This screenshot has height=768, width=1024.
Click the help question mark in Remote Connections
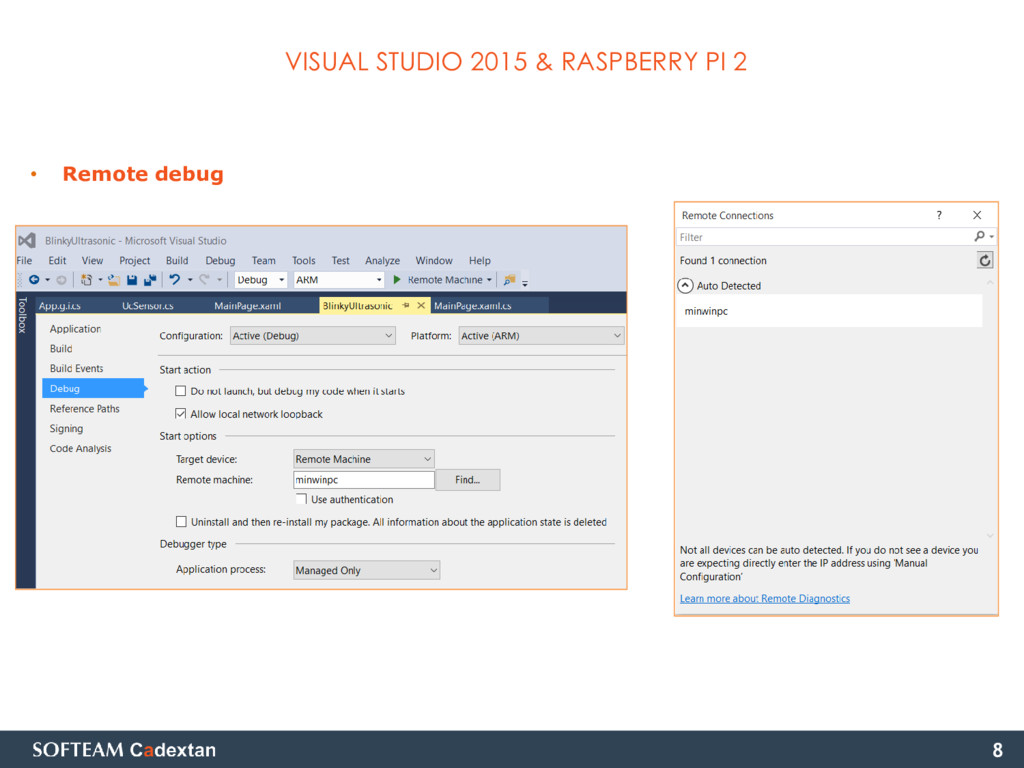pyautogui.click(x=939, y=215)
